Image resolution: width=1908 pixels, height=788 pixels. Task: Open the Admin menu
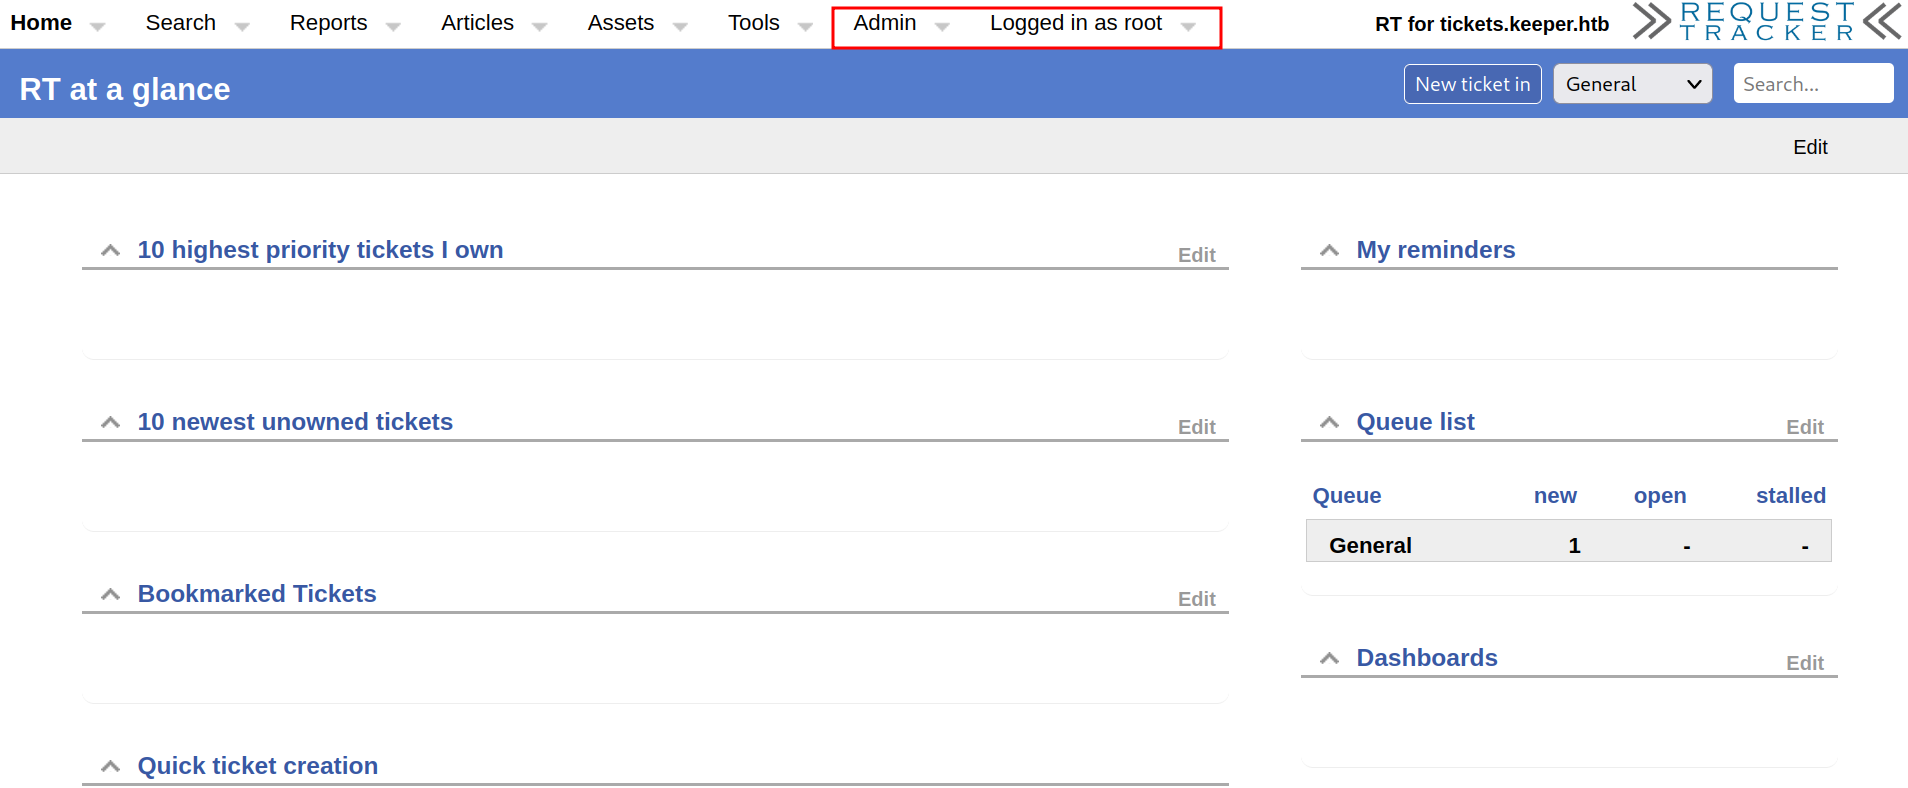point(884,23)
